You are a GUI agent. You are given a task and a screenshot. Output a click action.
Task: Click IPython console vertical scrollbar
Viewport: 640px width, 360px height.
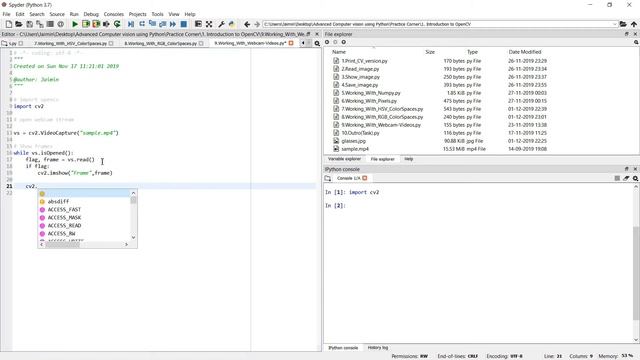coord(636,273)
